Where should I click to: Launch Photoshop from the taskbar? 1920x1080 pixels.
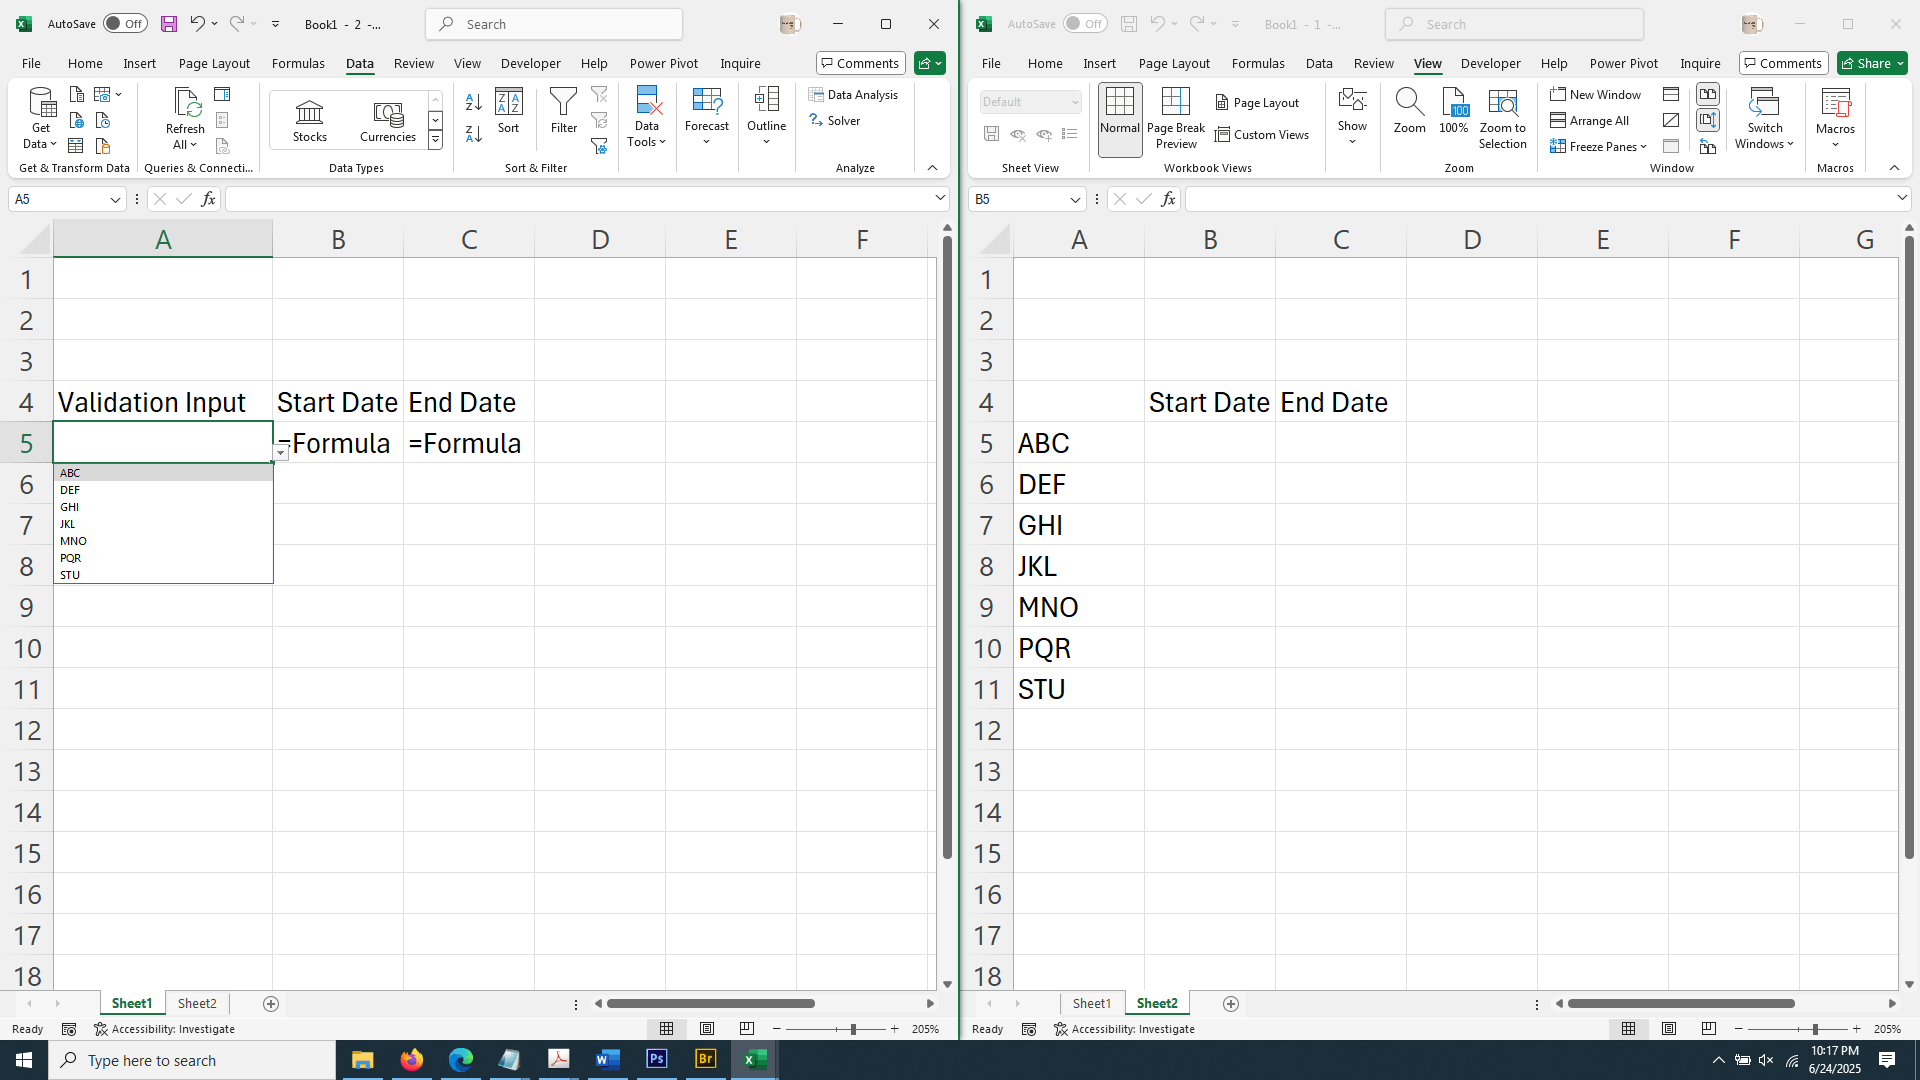point(657,1060)
